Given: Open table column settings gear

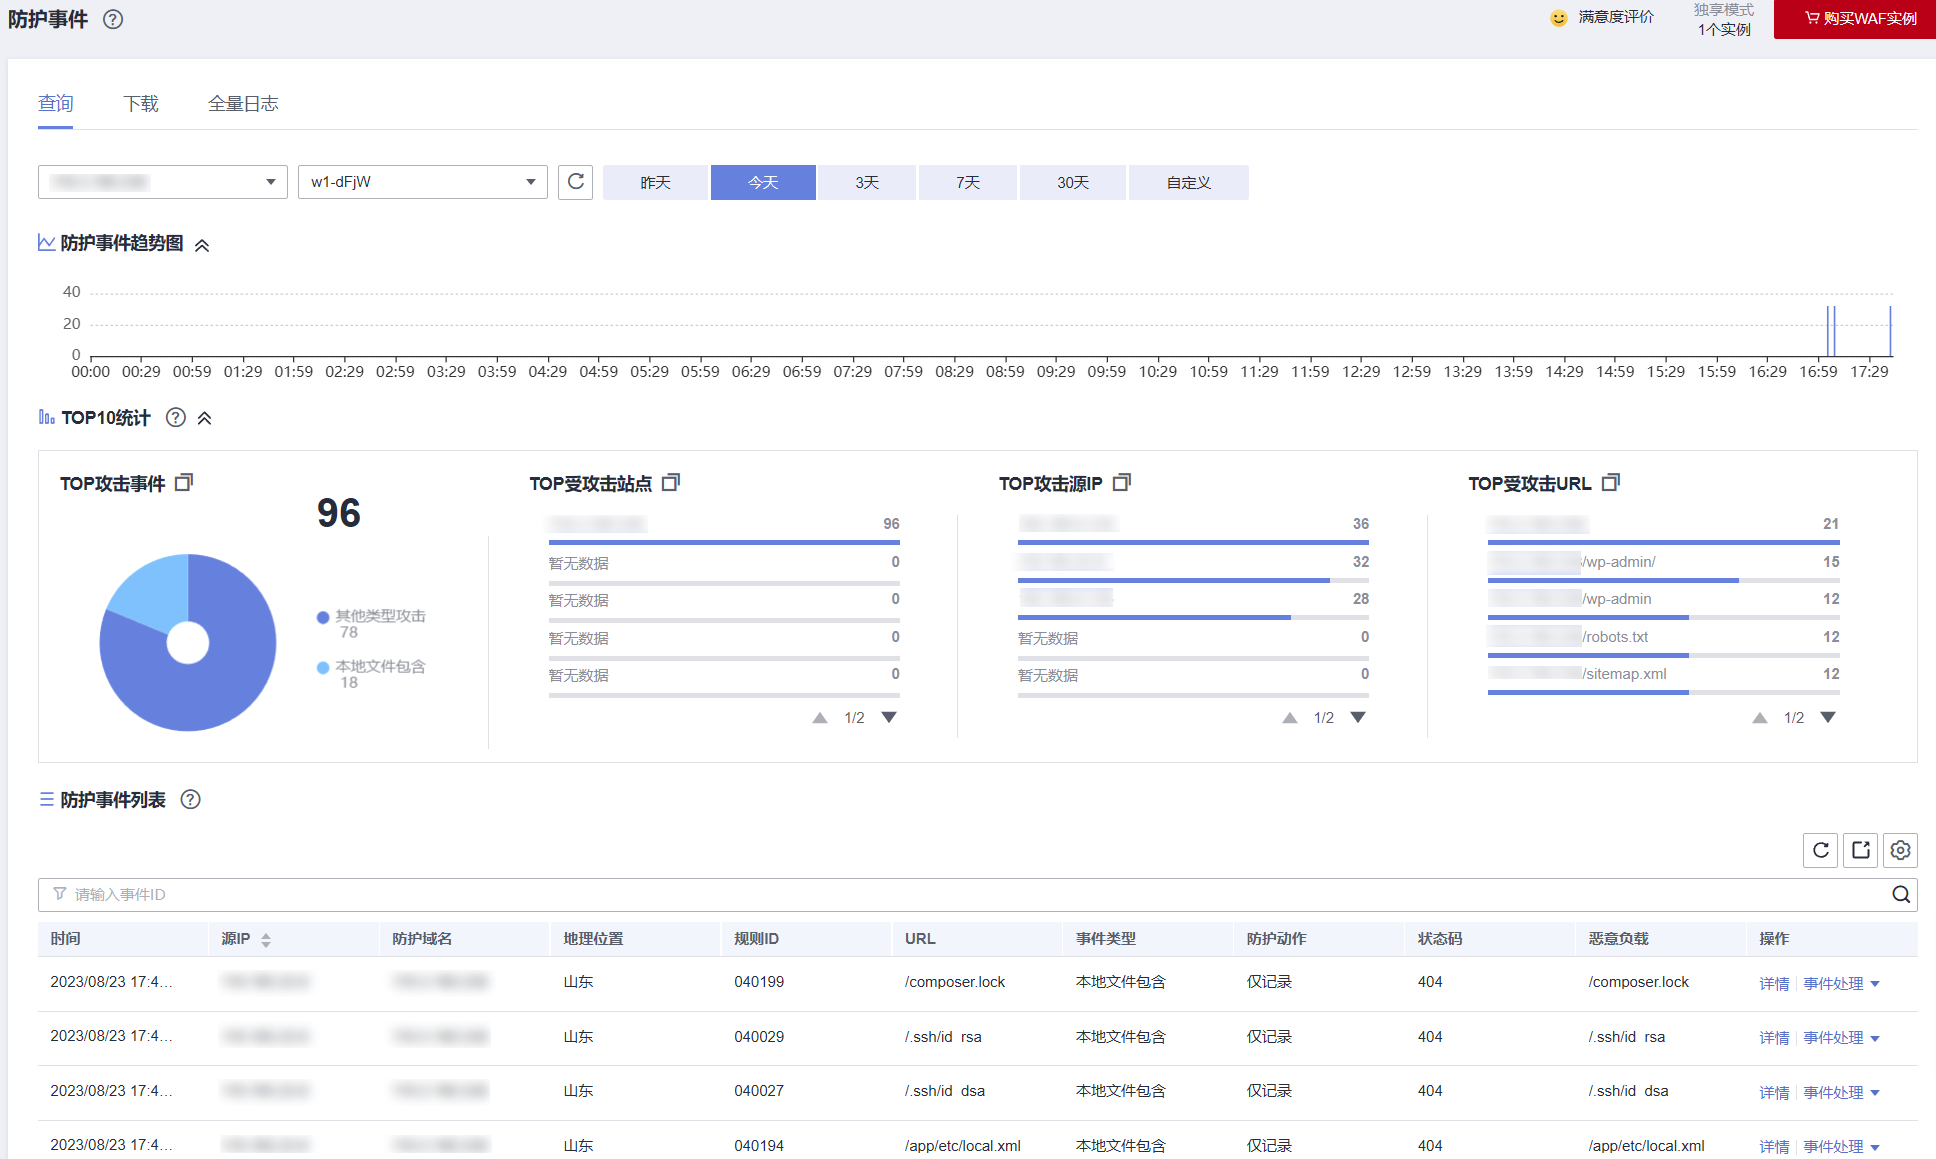Looking at the screenshot, I should click(x=1901, y=850).
